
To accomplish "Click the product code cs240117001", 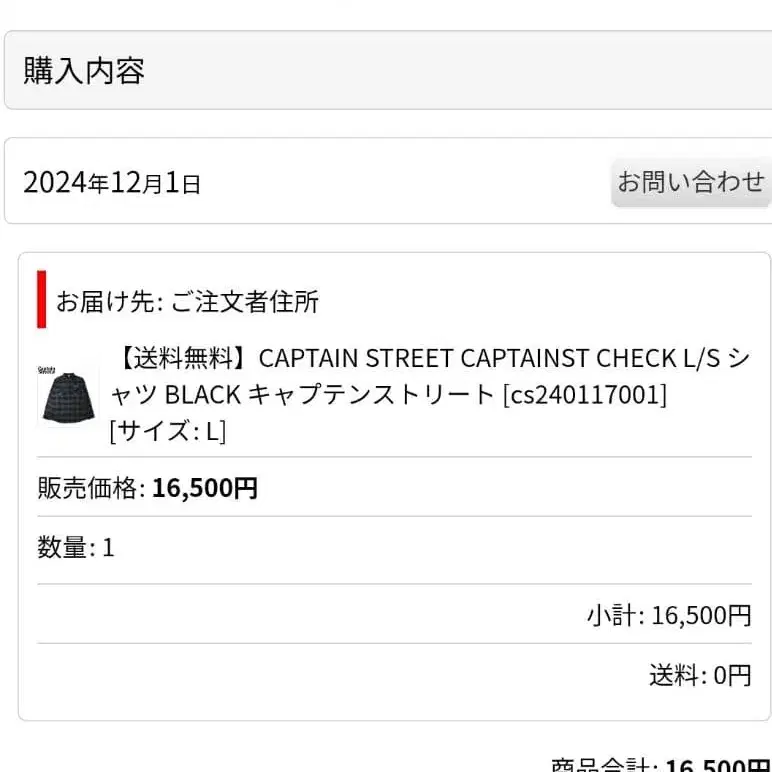I will pyautogui.click(x=584, y=394).
